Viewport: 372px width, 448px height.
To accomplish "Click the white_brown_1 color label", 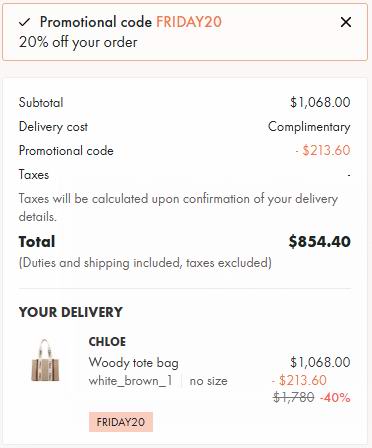I will [x=130, y=380].
